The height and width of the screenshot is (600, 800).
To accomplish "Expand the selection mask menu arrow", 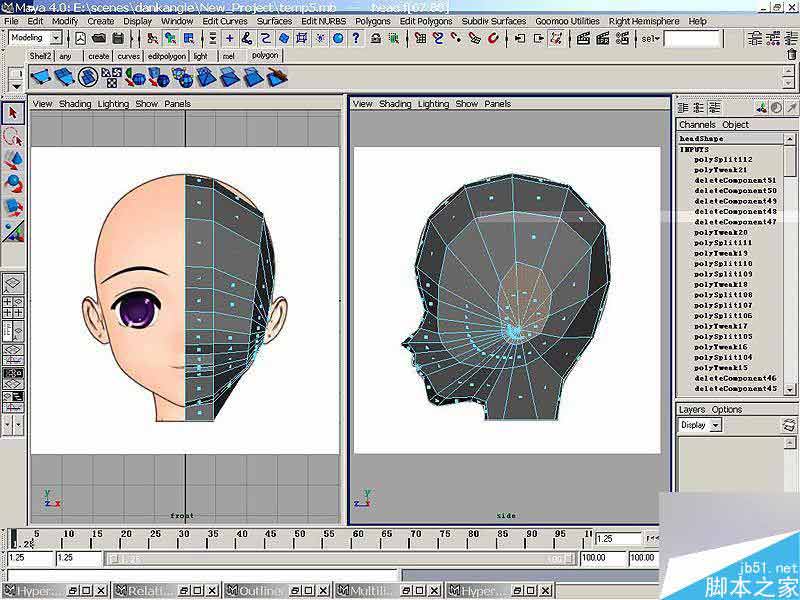I will (x=213, y=38).
